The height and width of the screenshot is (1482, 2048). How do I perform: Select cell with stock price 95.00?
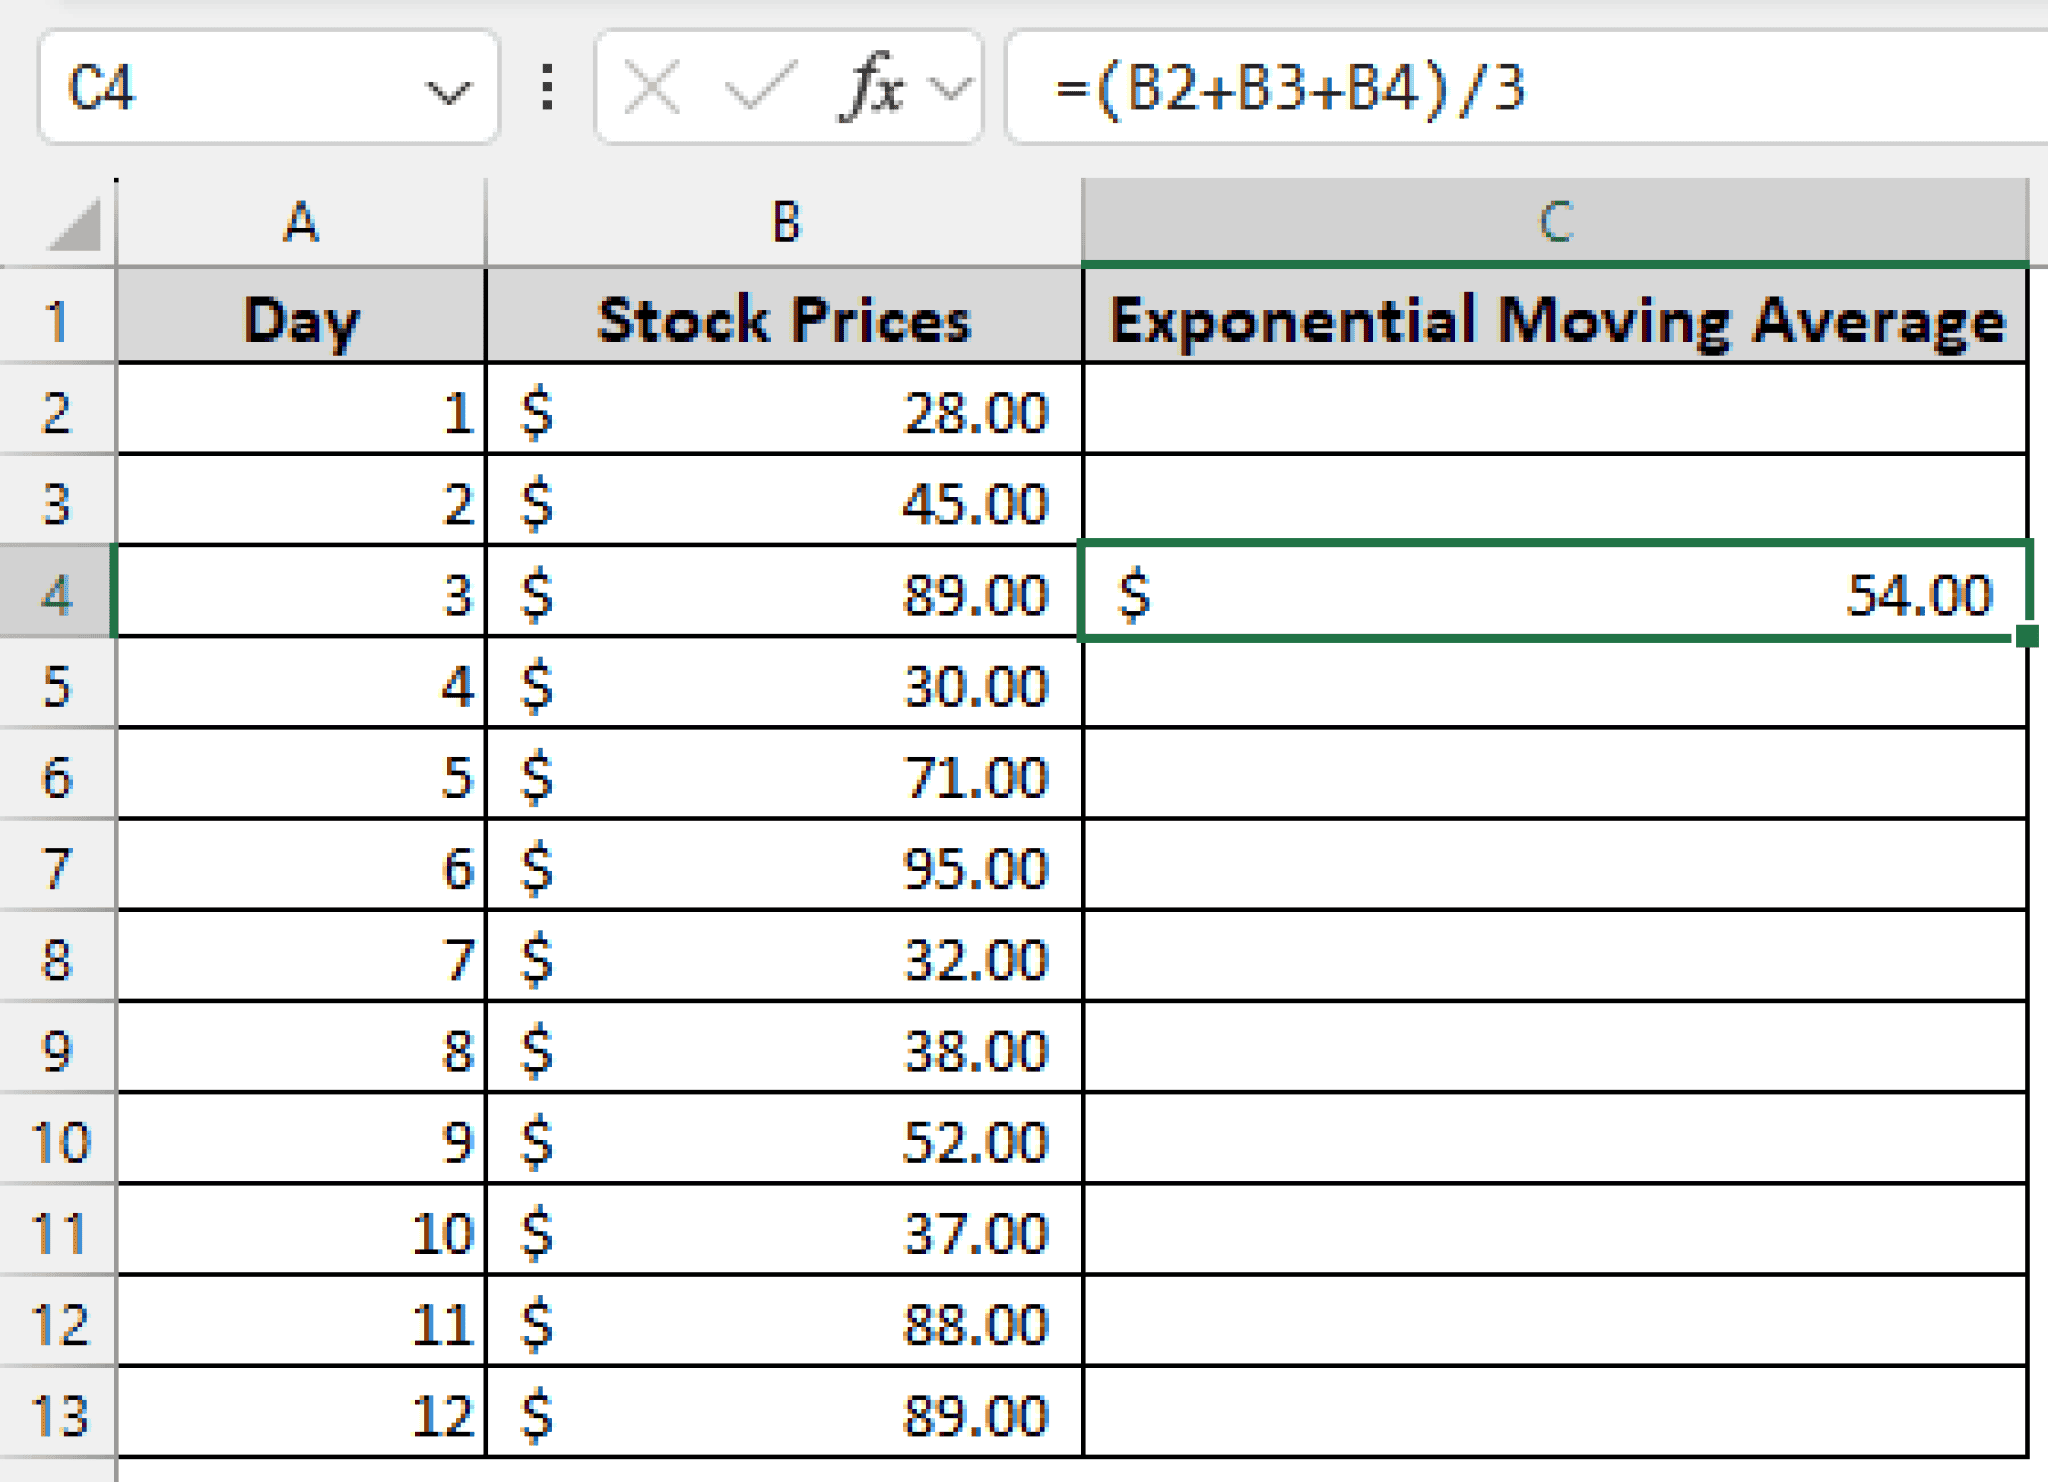[x=785, y=866]
